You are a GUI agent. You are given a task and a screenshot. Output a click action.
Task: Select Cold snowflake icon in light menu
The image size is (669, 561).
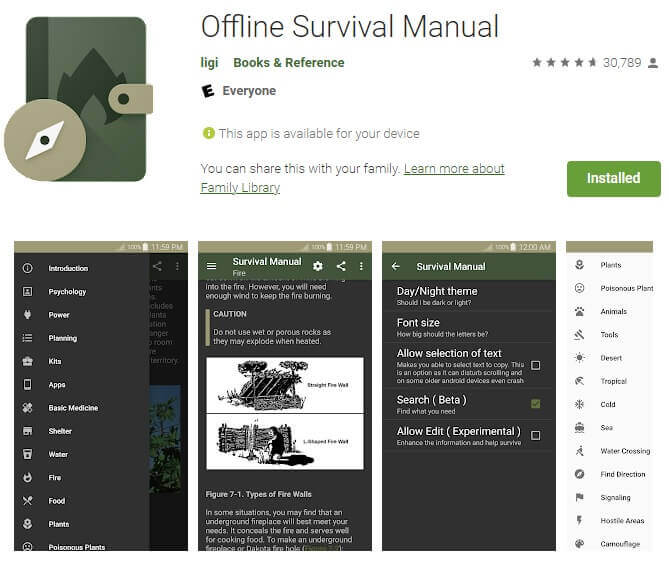click(579, 404)
